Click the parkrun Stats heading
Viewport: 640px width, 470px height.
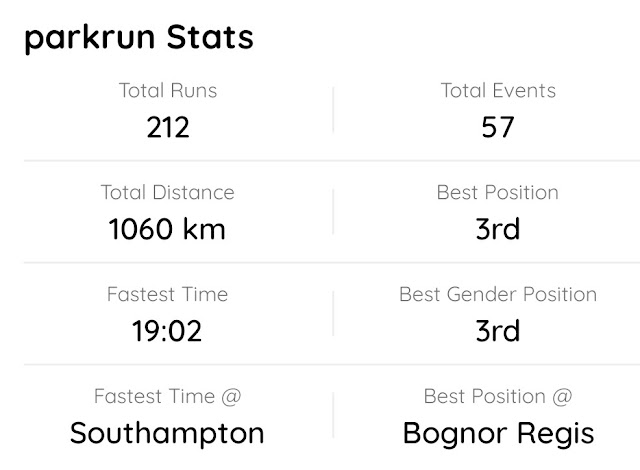click(x=139, y=38)
